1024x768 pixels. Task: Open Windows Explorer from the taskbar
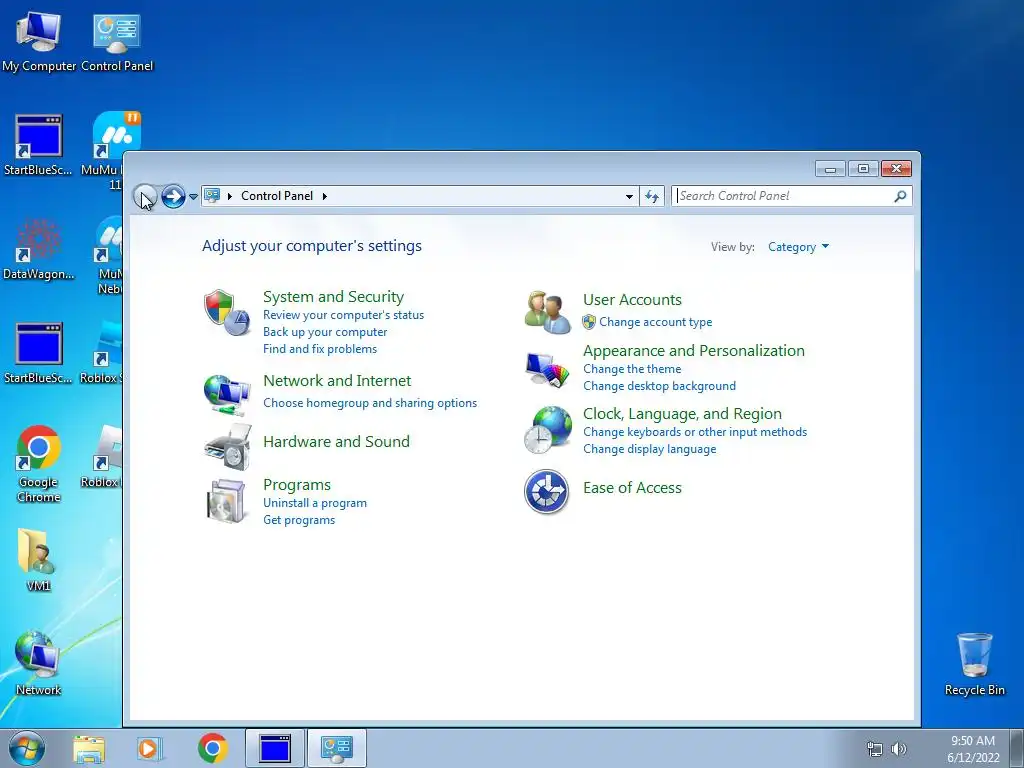[89, 749]
